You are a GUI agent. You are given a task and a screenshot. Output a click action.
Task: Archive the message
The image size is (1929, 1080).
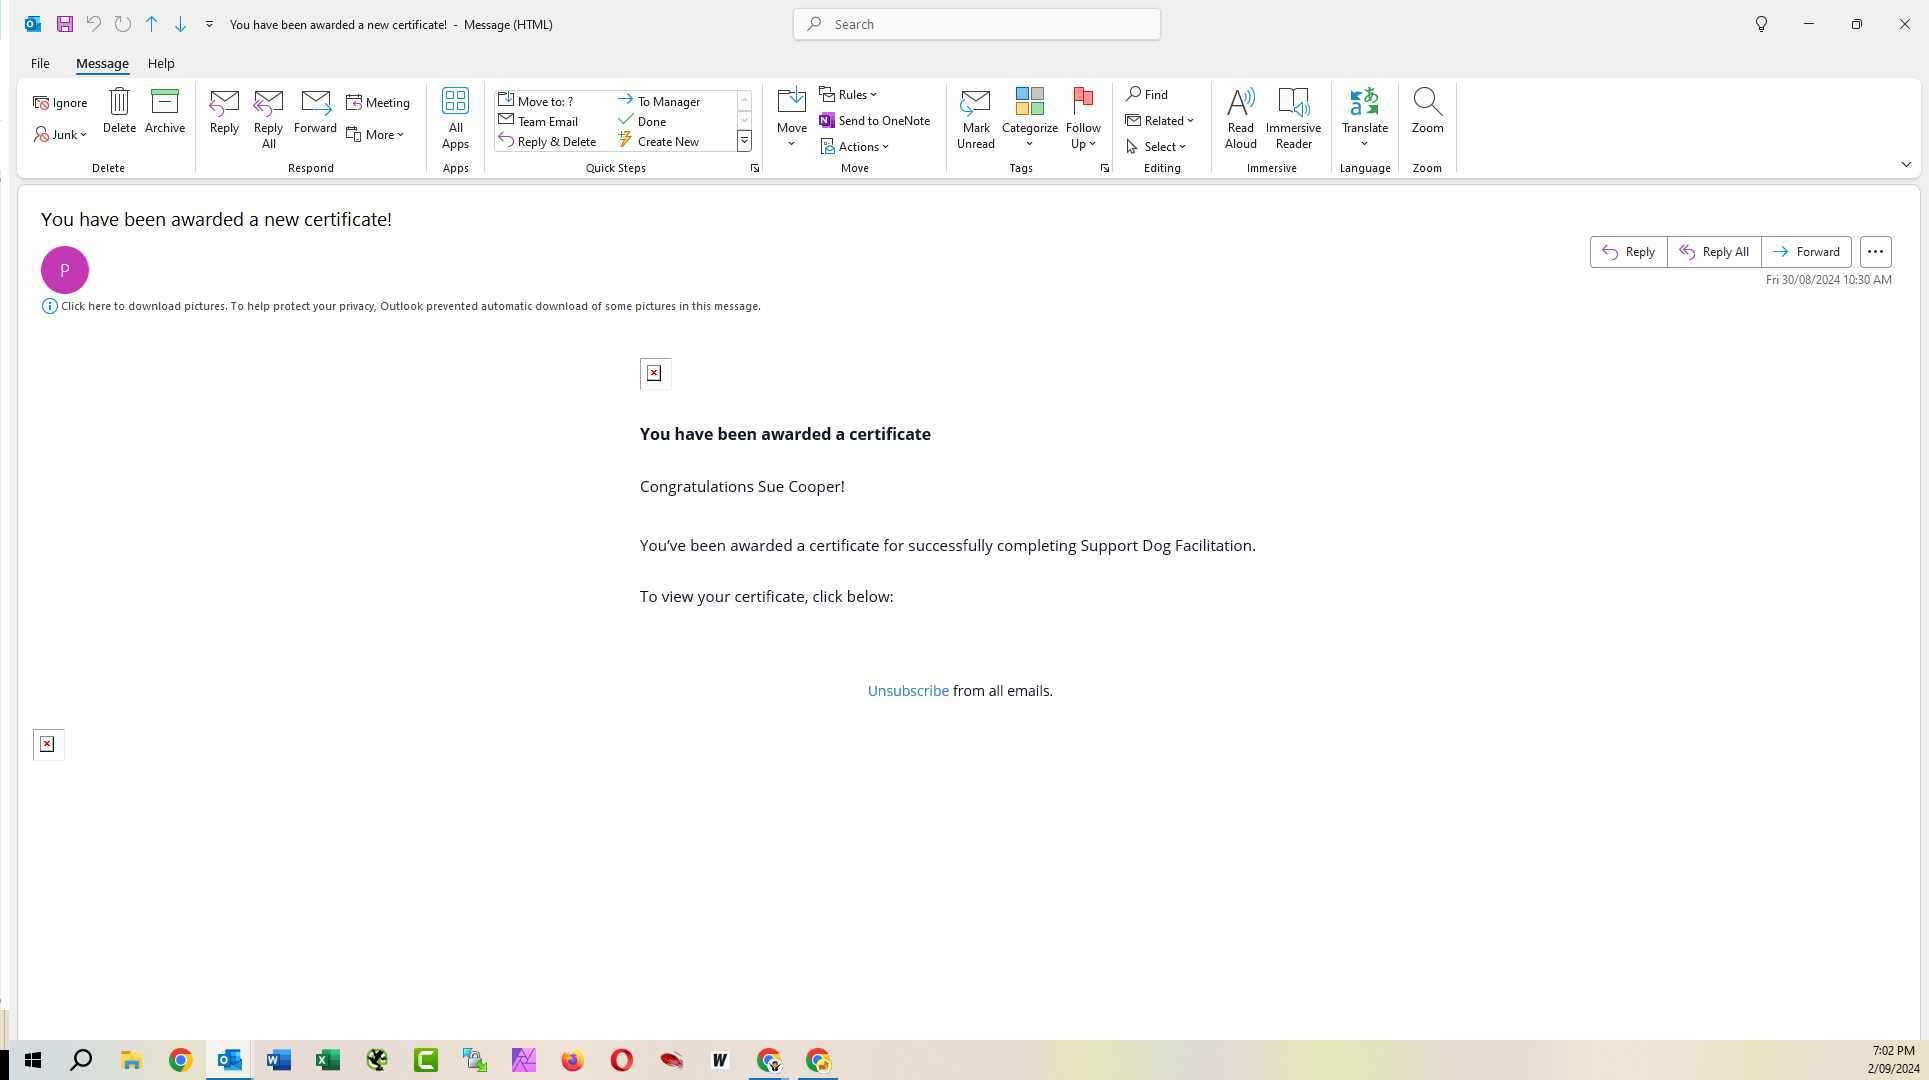(x=165, y=111)
